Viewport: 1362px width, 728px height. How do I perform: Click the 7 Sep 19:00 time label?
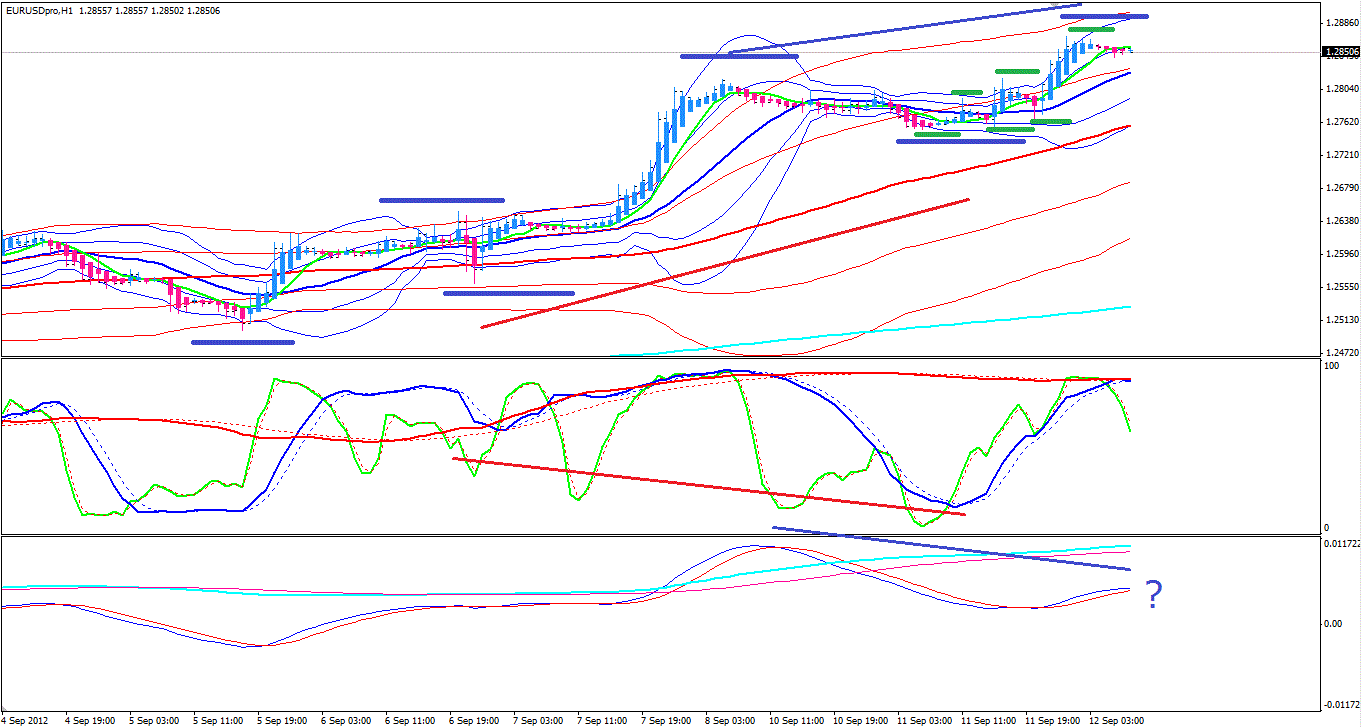coord(666,720)
